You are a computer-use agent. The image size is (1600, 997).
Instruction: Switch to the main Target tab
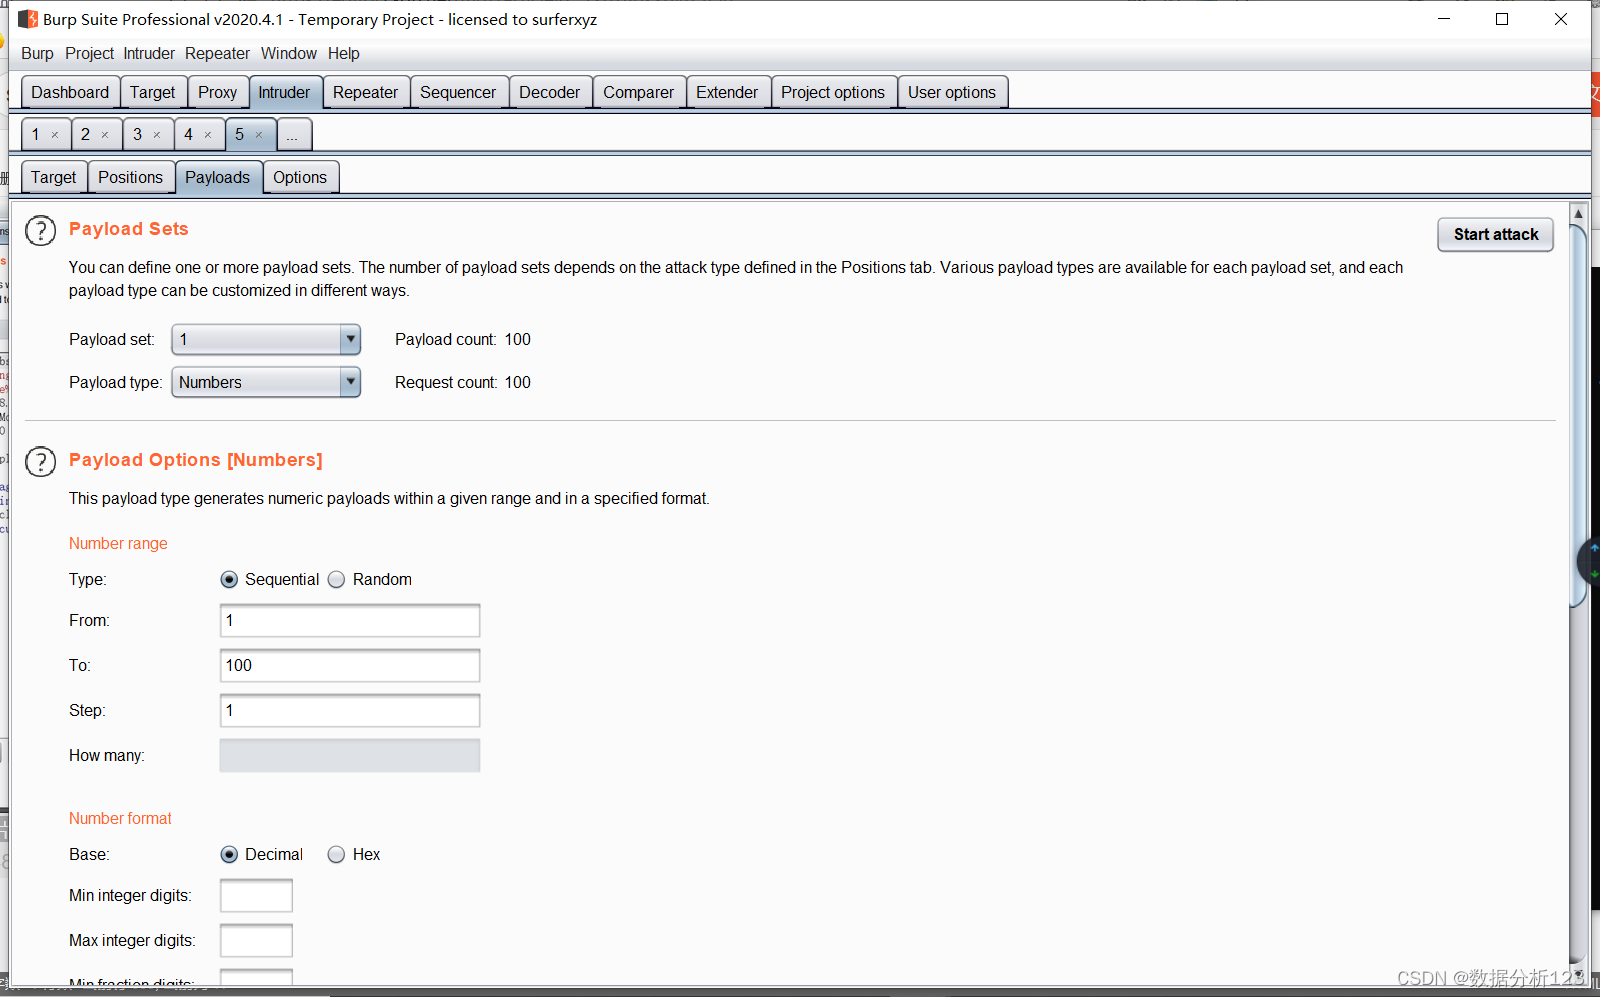153,92
